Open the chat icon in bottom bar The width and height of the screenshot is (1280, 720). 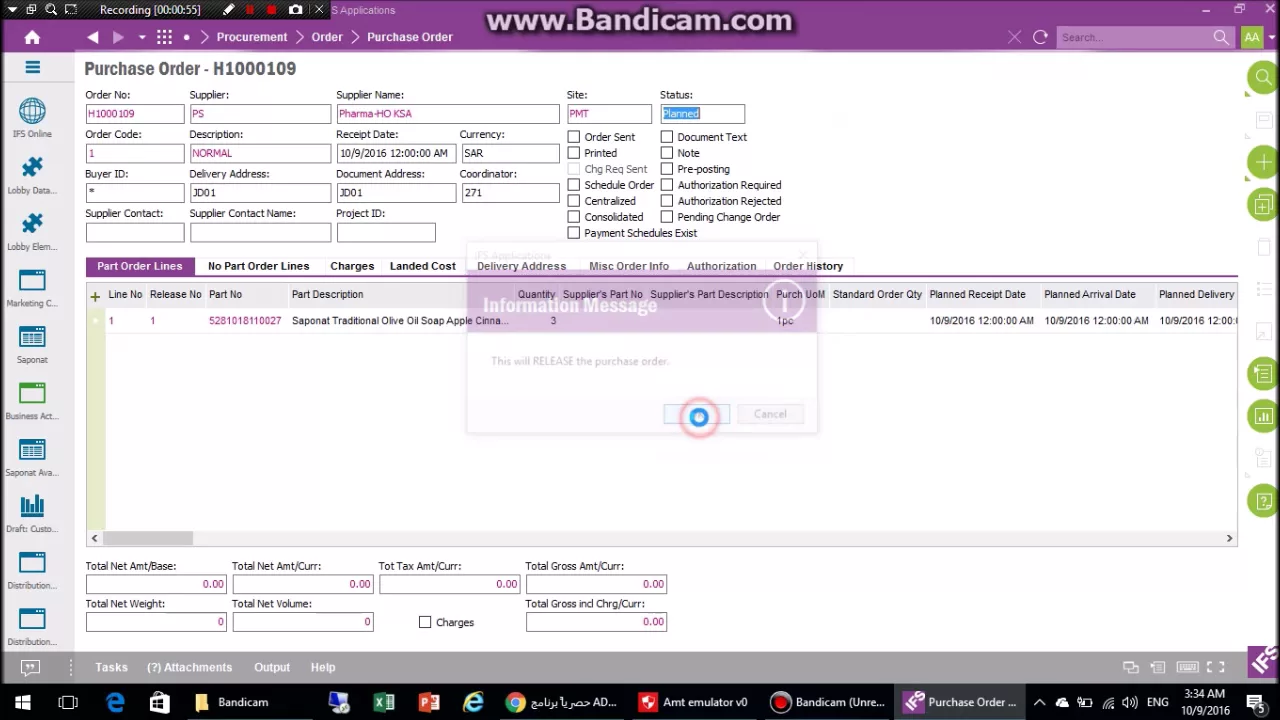click(x=30, y=667)
